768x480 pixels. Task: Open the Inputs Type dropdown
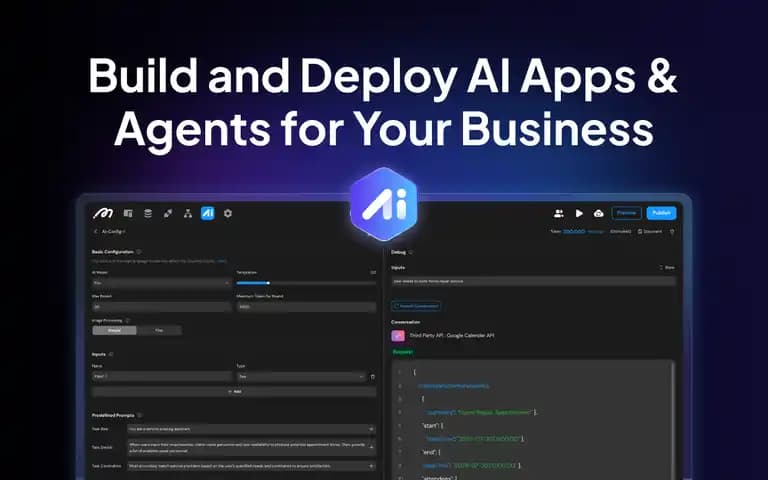[301, 376]
